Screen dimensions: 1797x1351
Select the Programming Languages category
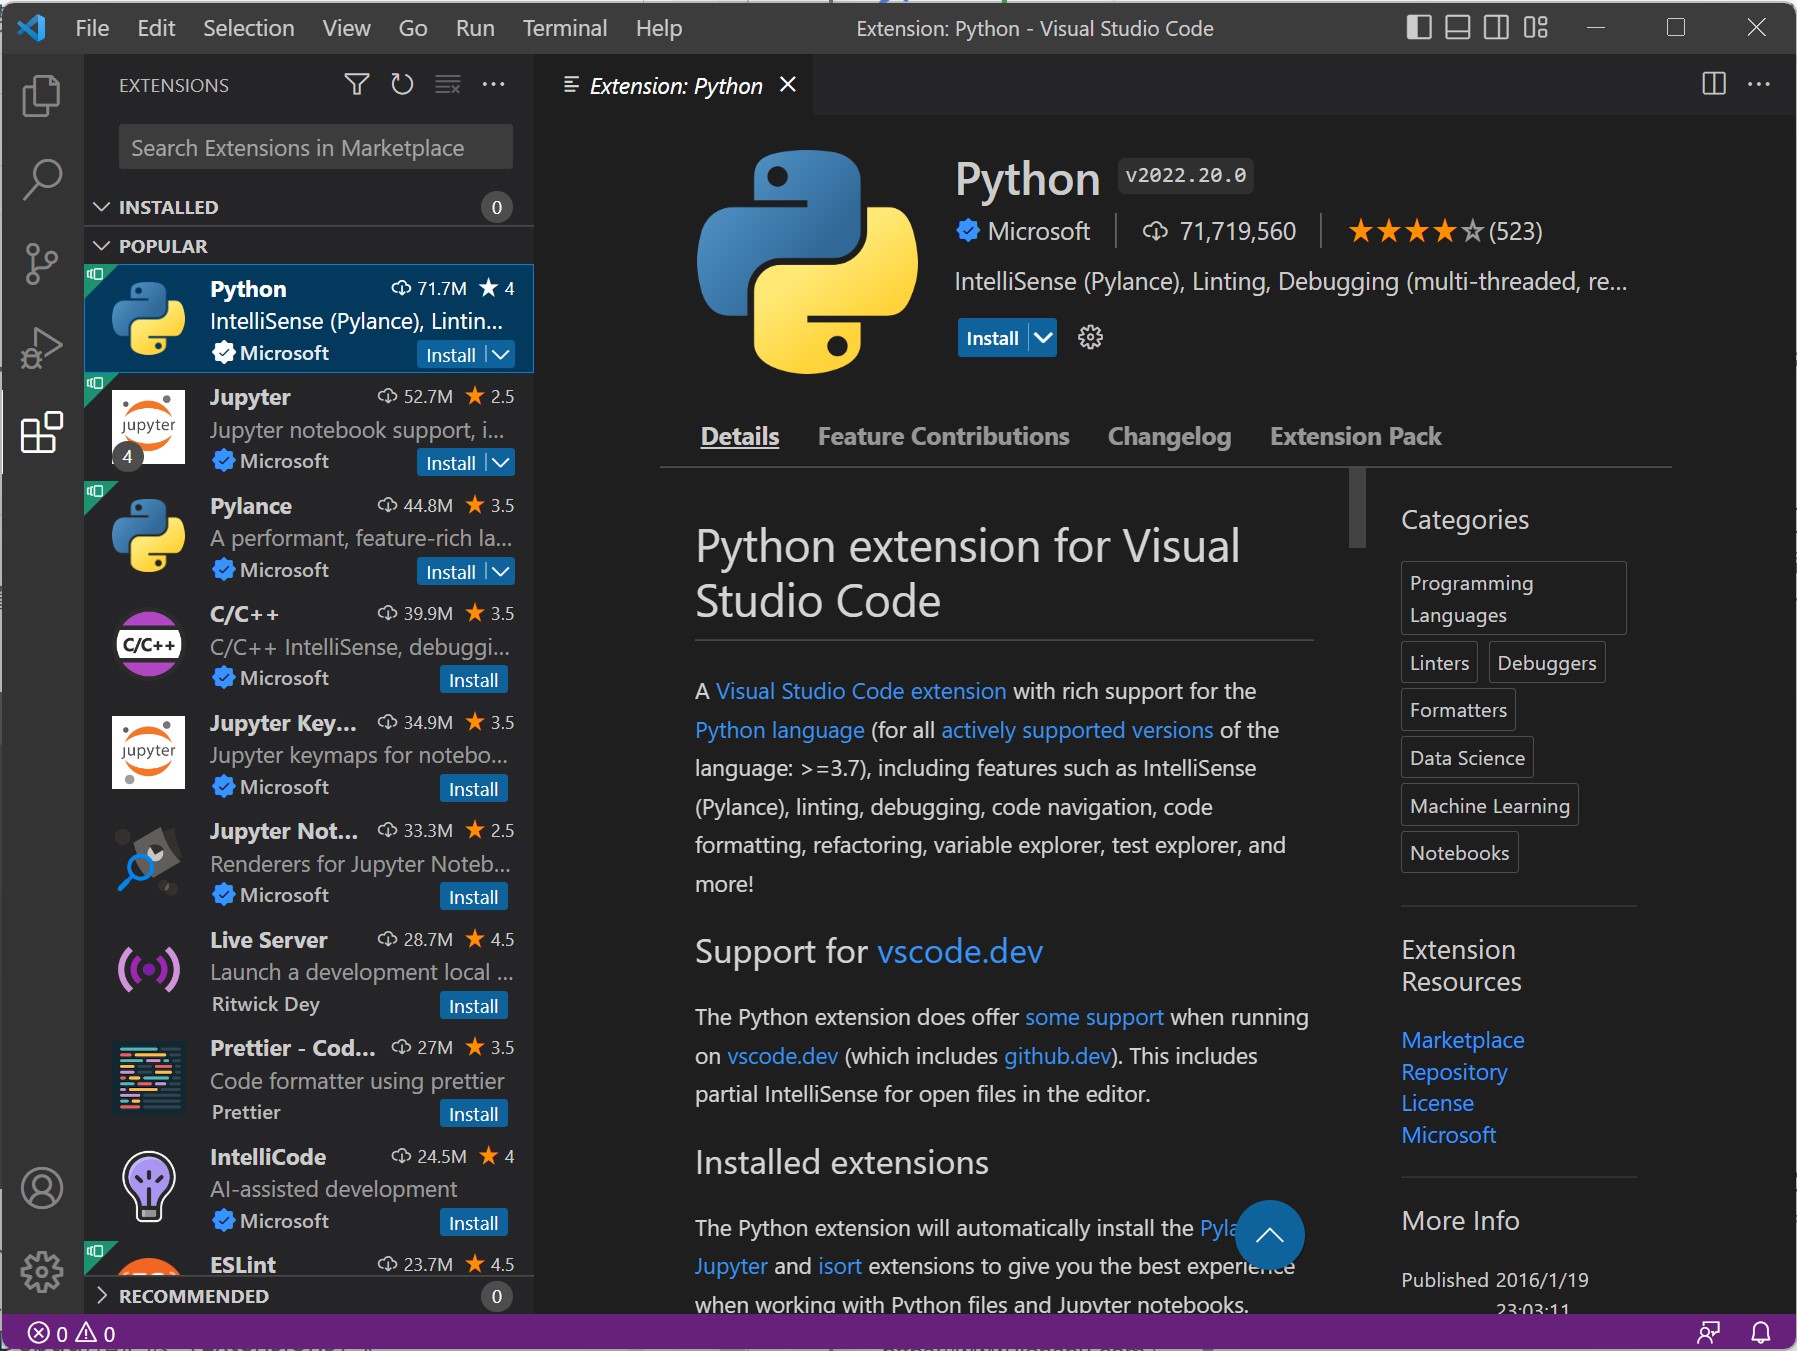[x=1513, y=598]
